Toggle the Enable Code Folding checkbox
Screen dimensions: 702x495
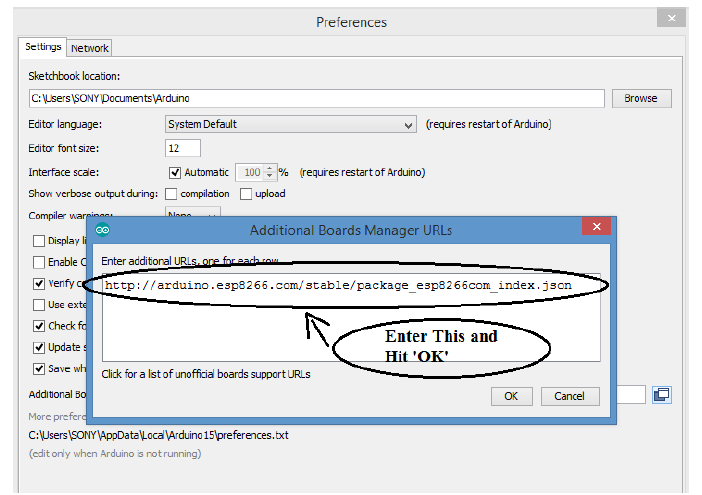click(x=39, y=262)
